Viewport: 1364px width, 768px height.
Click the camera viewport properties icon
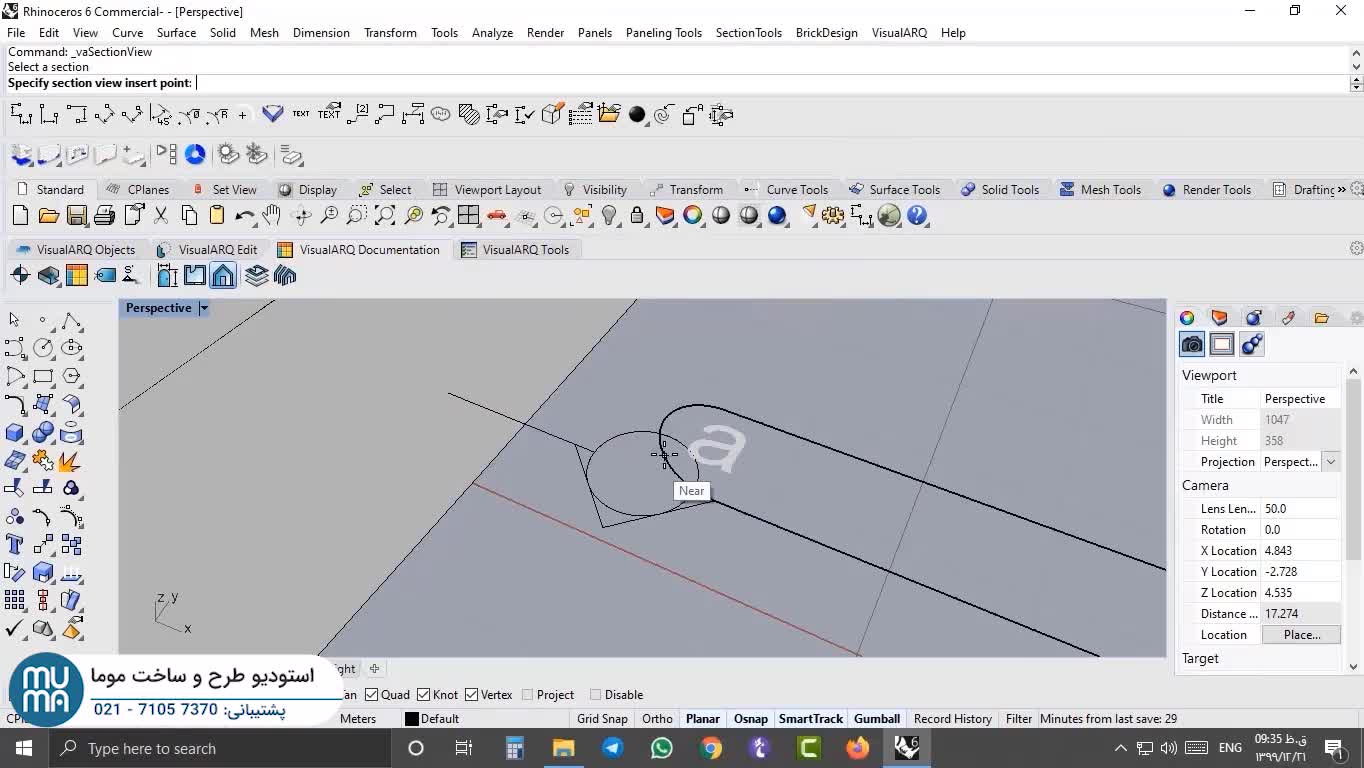pos(1192,345)
